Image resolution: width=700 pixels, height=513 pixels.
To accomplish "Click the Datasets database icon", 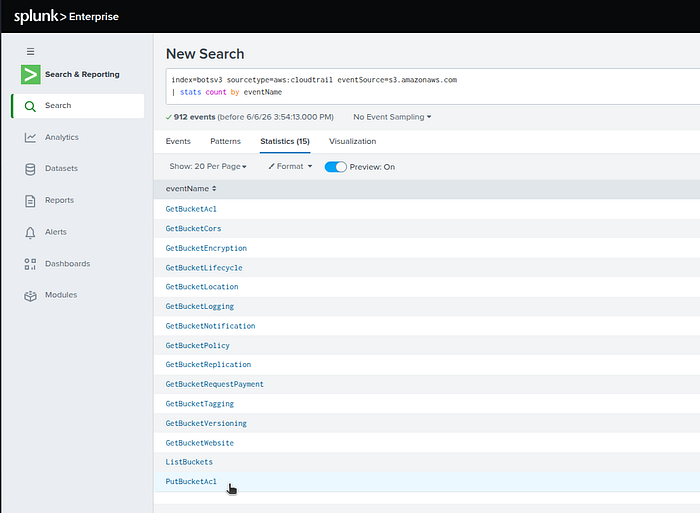I will (30, 169).
